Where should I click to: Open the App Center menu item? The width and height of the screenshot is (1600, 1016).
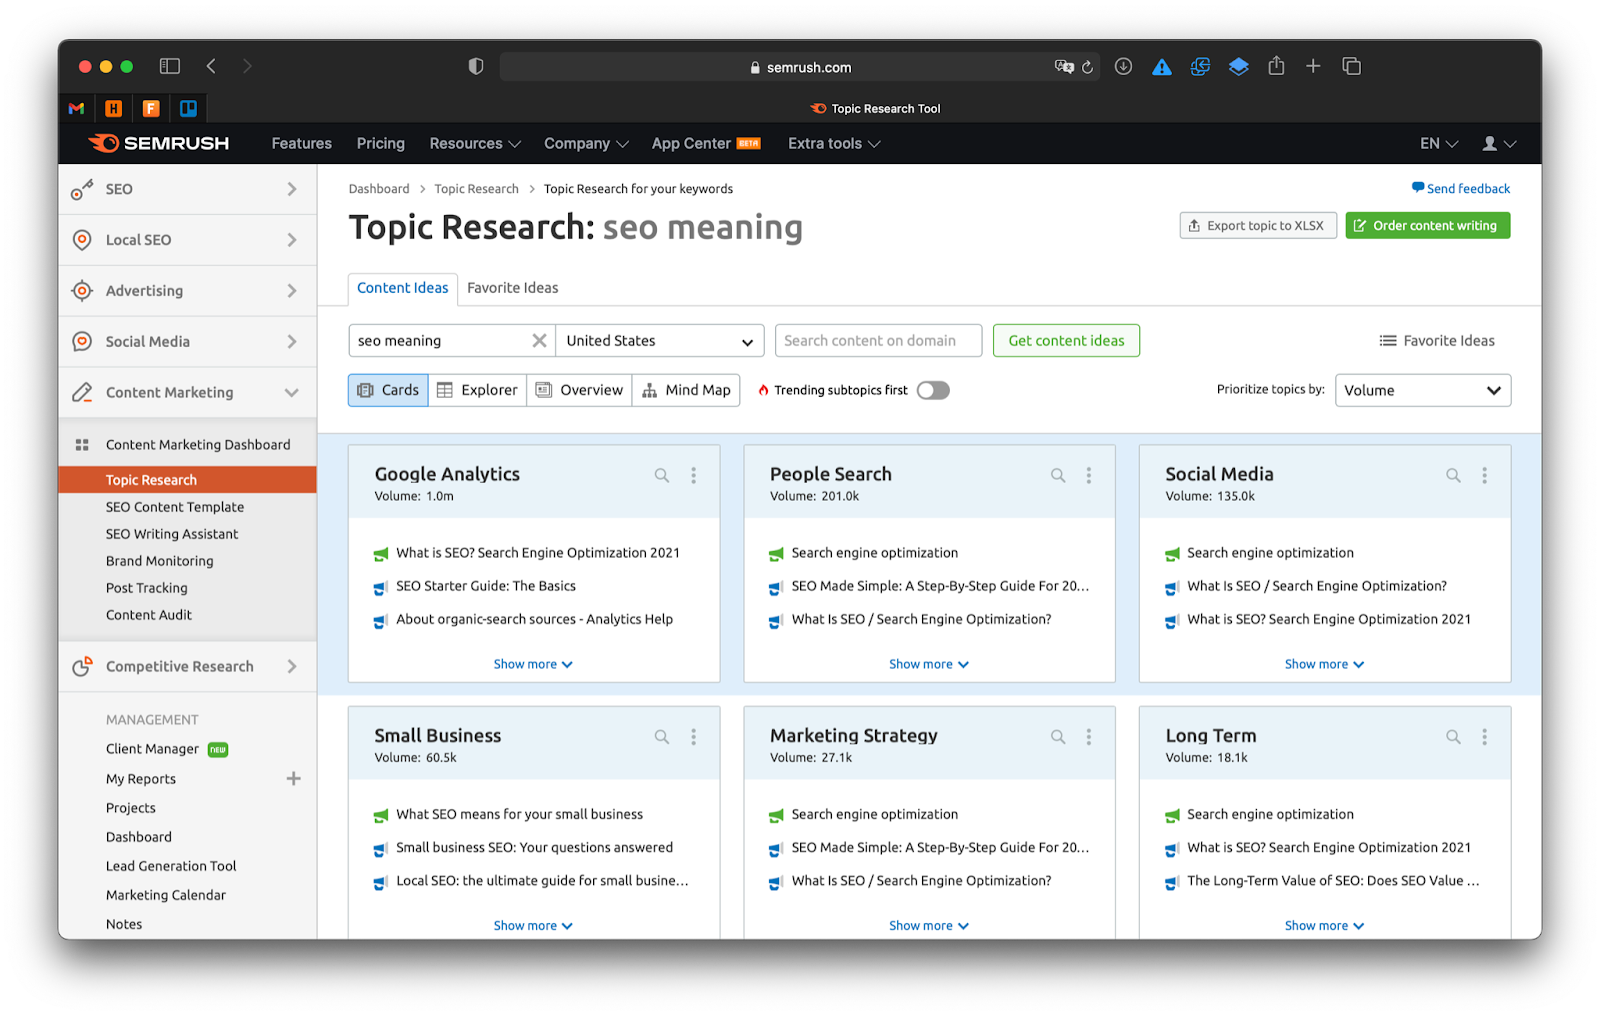(706, 143)
